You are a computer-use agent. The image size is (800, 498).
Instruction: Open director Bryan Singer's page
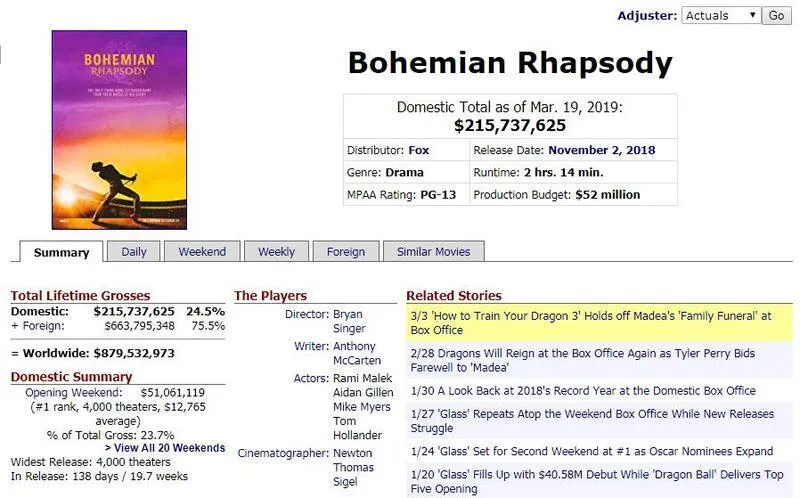click(349, 321)
